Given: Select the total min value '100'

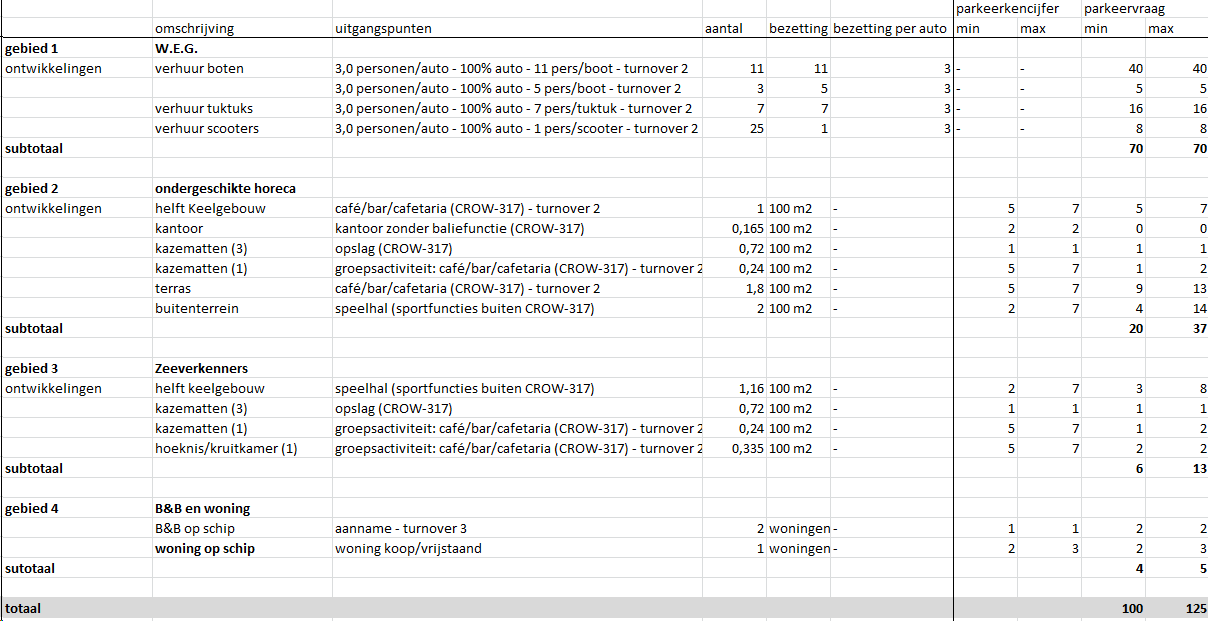Looking at the screenshot, I should click(x=1131, y=608).
